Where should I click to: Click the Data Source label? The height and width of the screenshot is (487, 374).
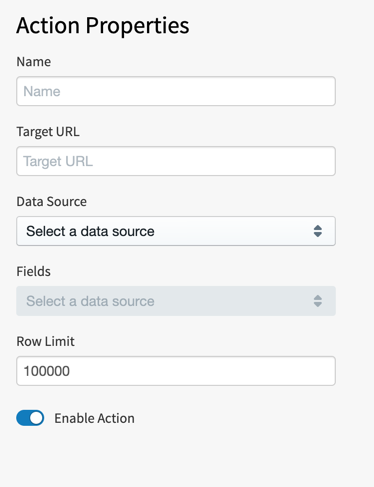point(52,202)
